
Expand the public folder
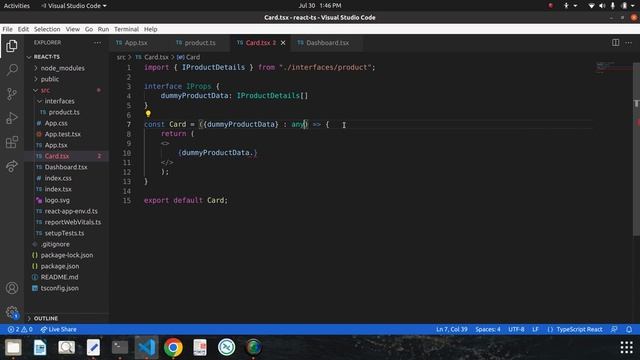50,79
